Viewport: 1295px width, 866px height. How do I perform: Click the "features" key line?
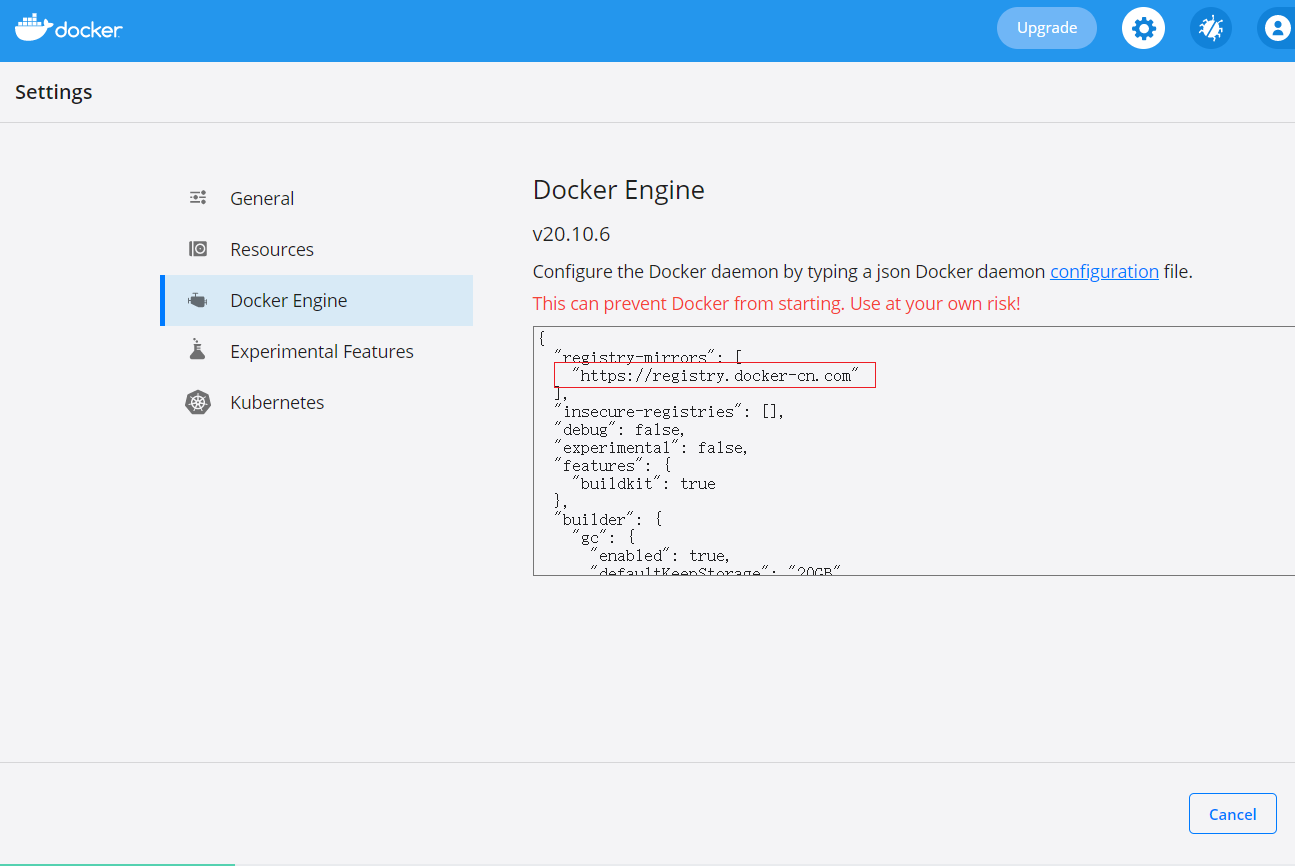[612, 465]
